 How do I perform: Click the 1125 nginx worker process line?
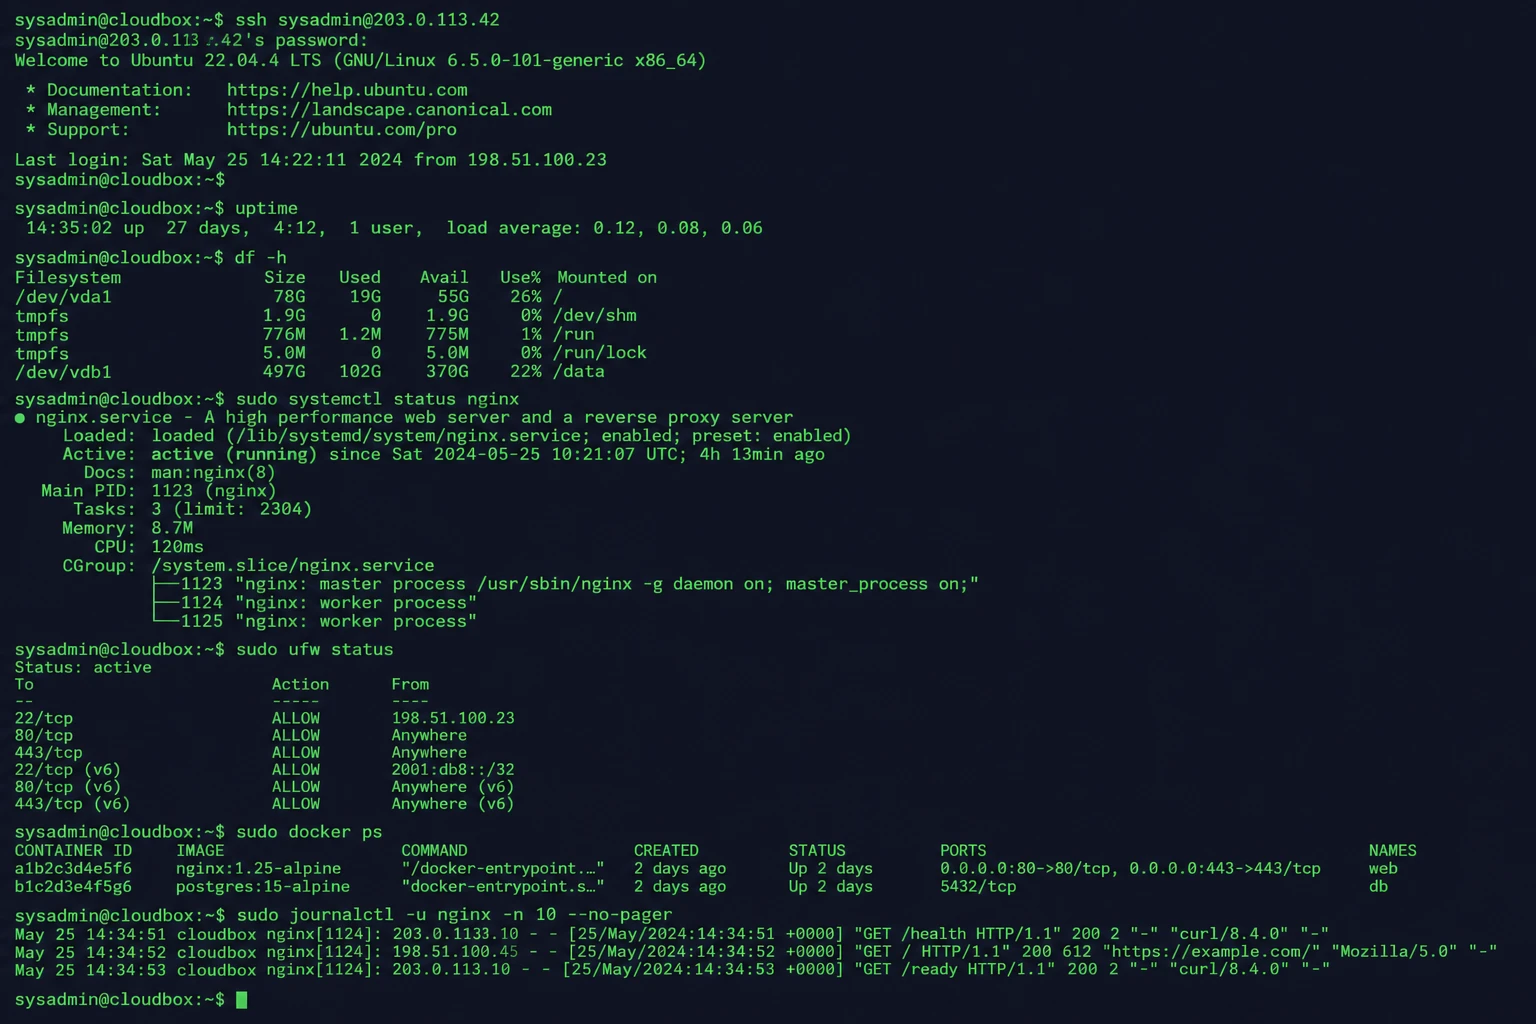coord(314,622)
